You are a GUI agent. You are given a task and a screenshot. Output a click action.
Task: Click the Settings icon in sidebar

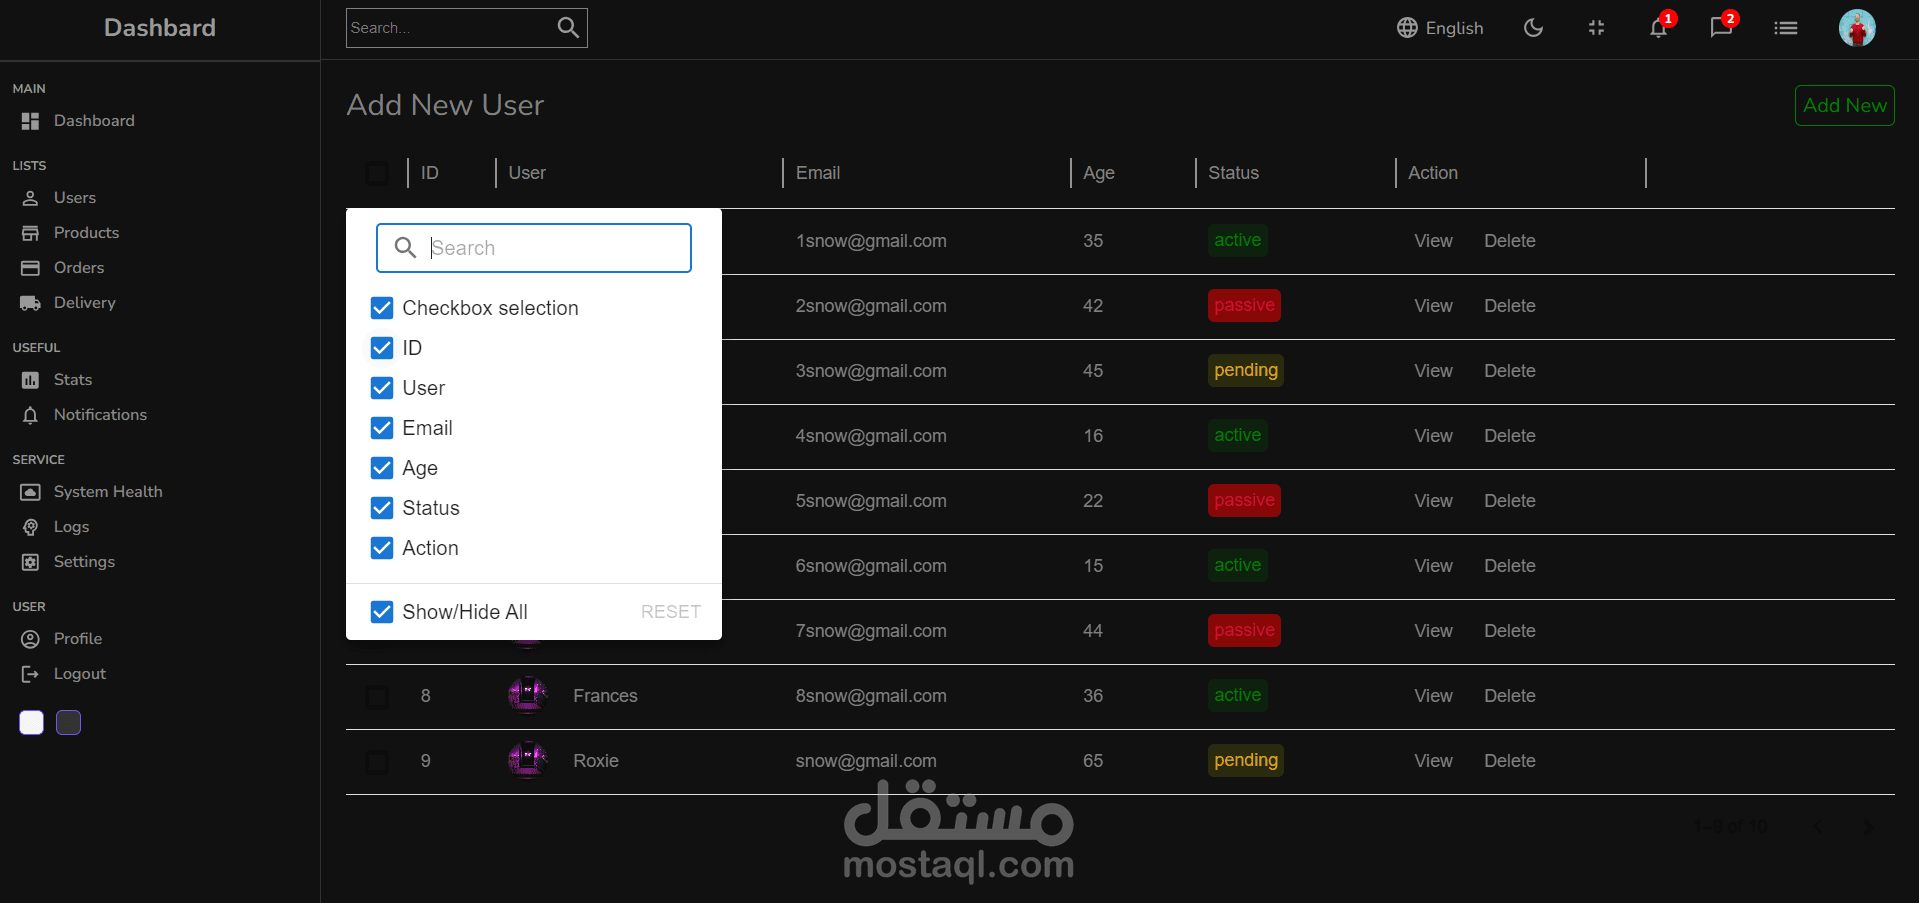pyautogui.click(x=31, y=562)
